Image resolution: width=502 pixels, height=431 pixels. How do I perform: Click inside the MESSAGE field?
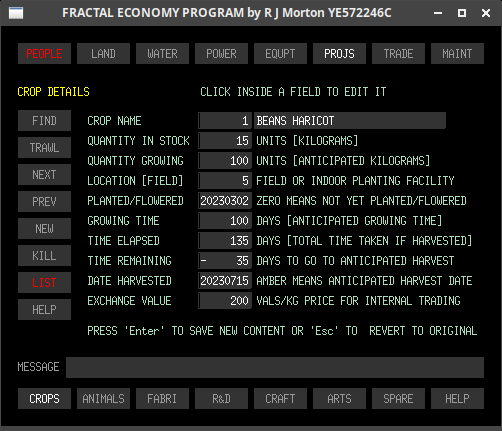point(275,367)
